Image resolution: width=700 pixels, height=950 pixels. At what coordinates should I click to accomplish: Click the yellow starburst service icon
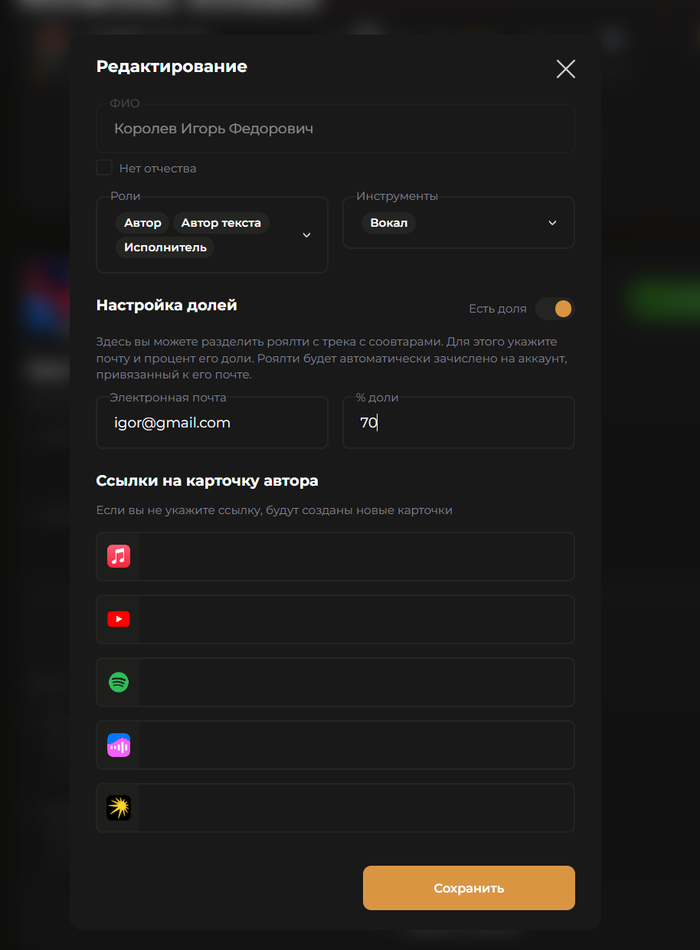pos(119,808)
